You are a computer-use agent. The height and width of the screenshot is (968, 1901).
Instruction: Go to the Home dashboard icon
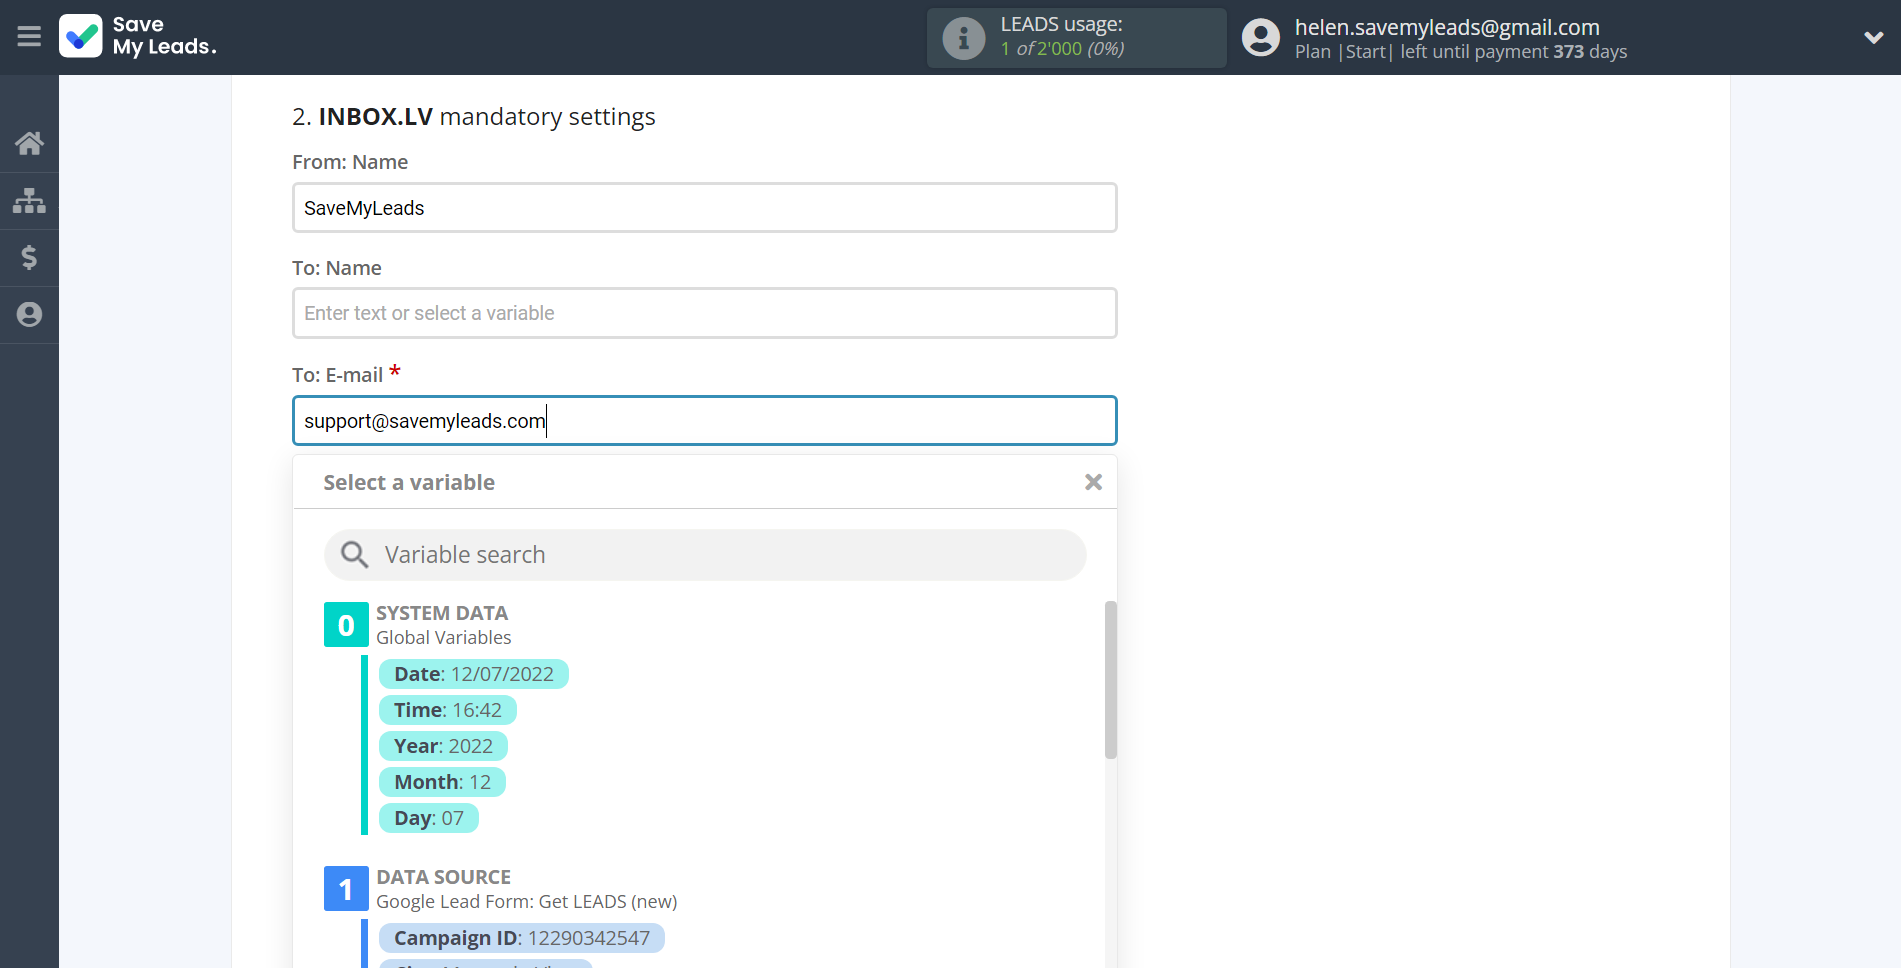(x=29, y=143)
